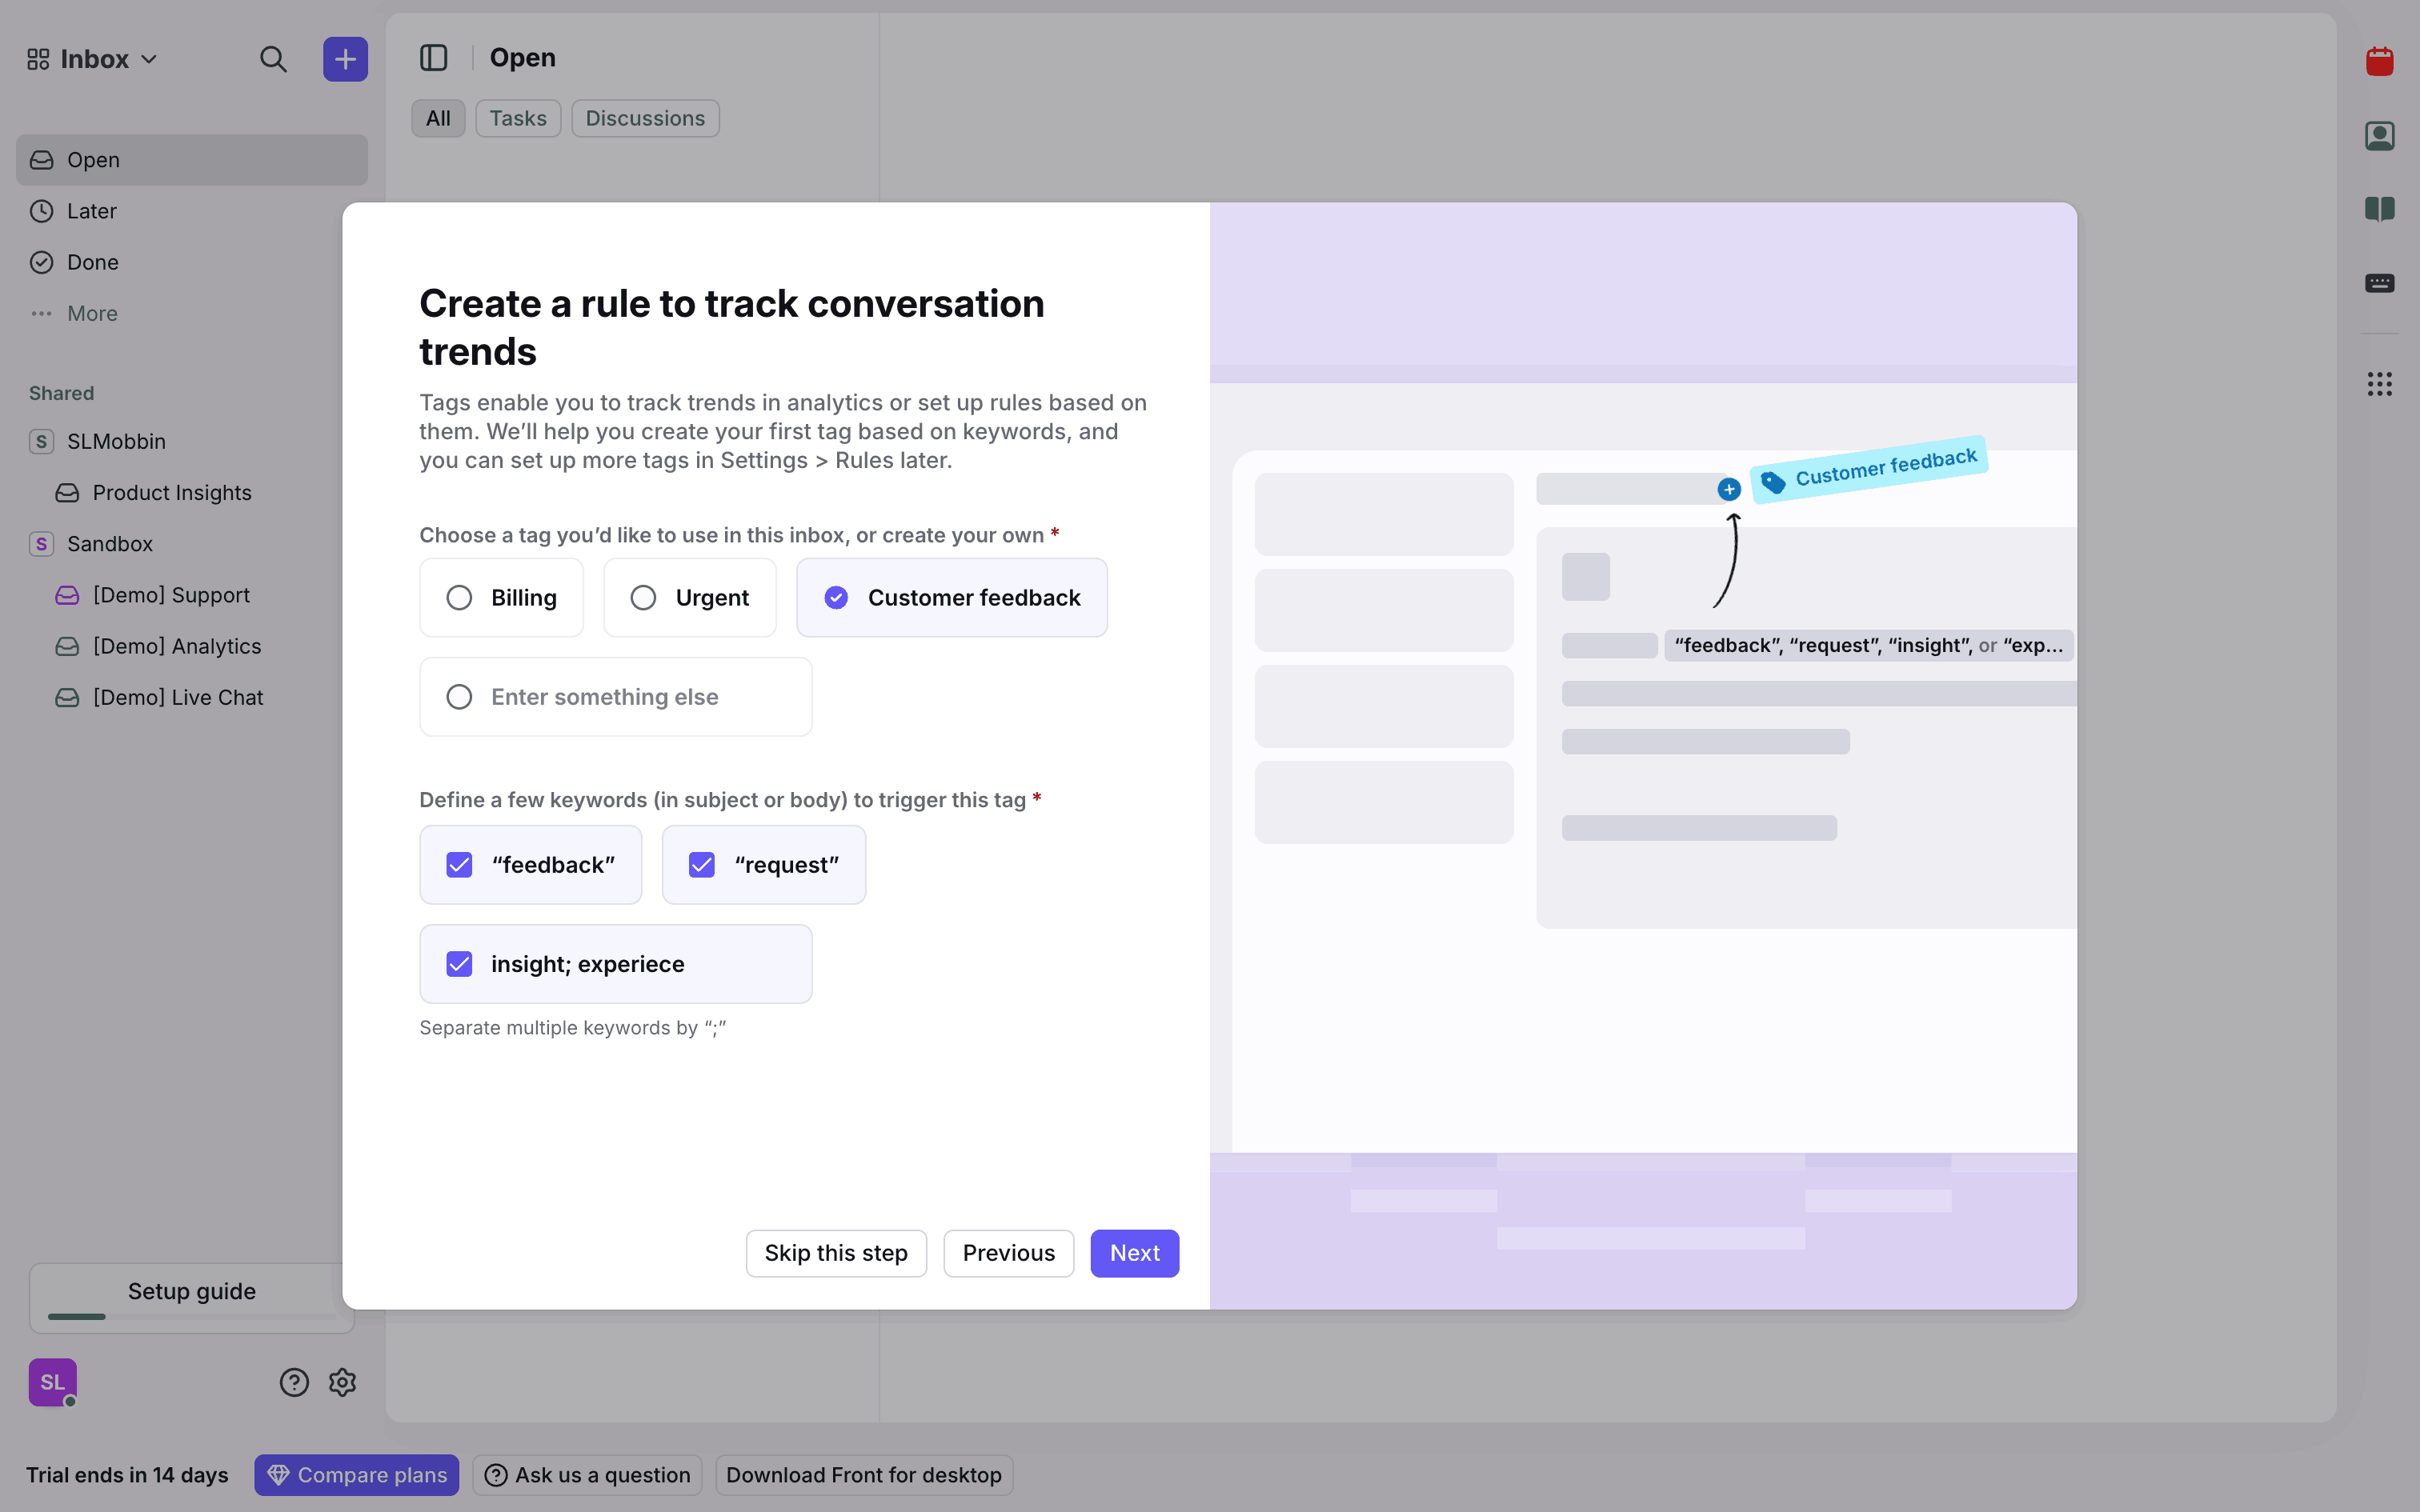Switch to the Tasks tab

click(517, 118)
